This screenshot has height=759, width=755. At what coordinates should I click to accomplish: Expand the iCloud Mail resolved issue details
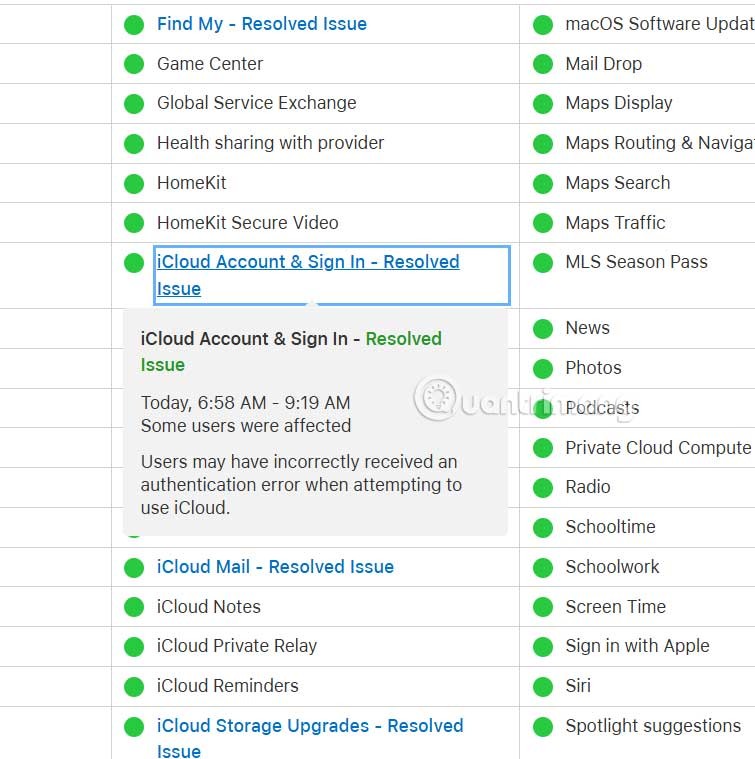click(x=275, y=567)
